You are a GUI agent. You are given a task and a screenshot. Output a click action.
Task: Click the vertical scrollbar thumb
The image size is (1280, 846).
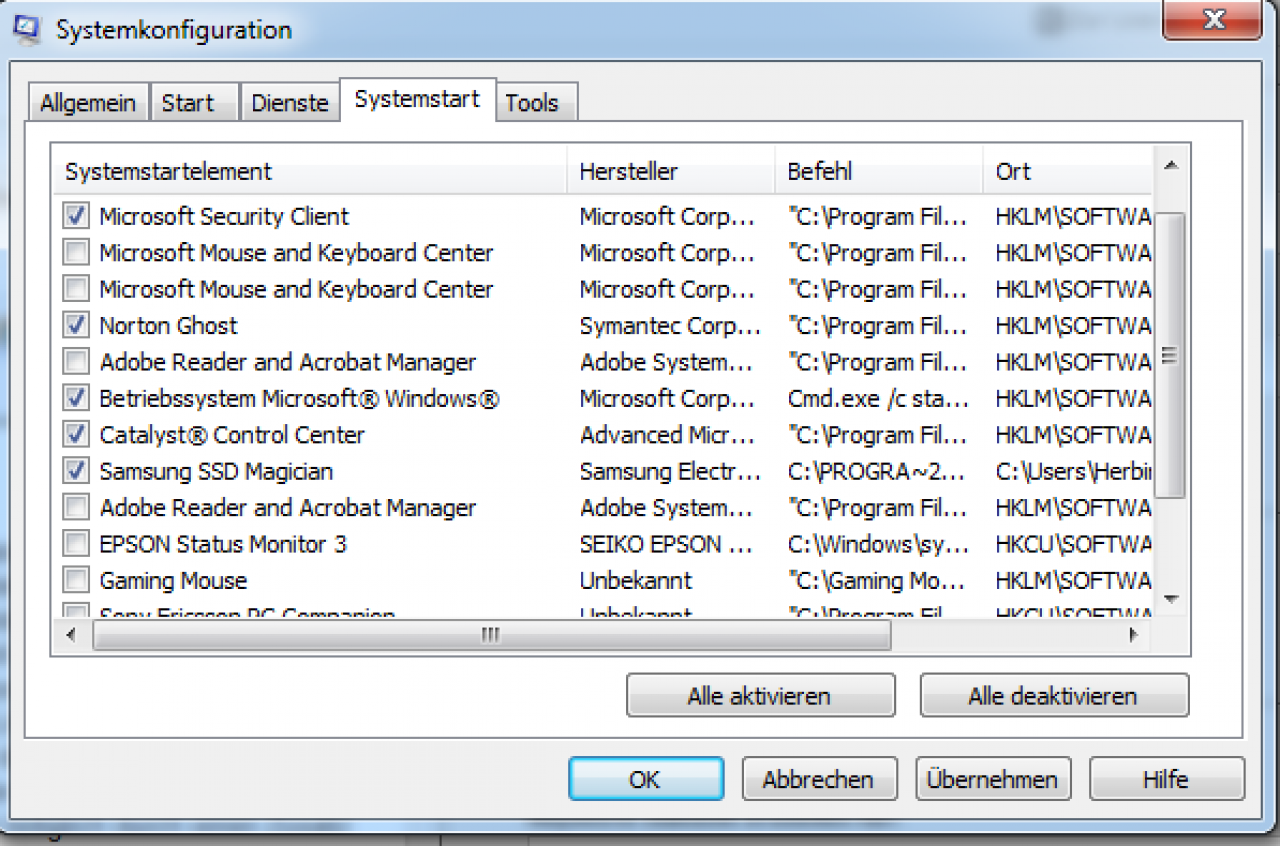(x=1170, y=354)
